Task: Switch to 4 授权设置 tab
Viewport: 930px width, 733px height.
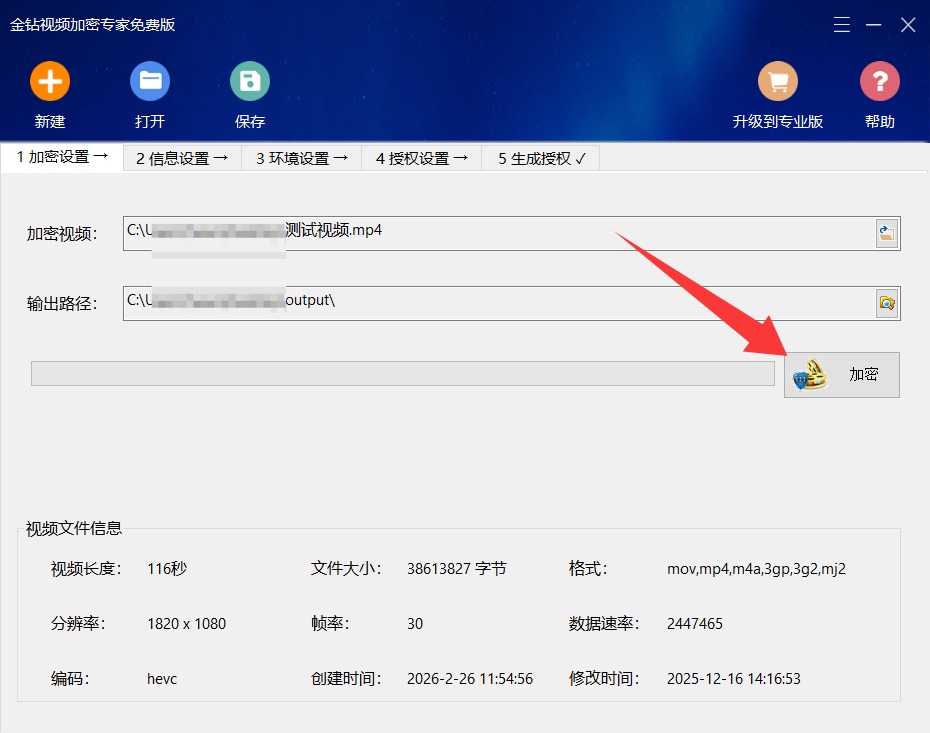Action: [422, 159]
